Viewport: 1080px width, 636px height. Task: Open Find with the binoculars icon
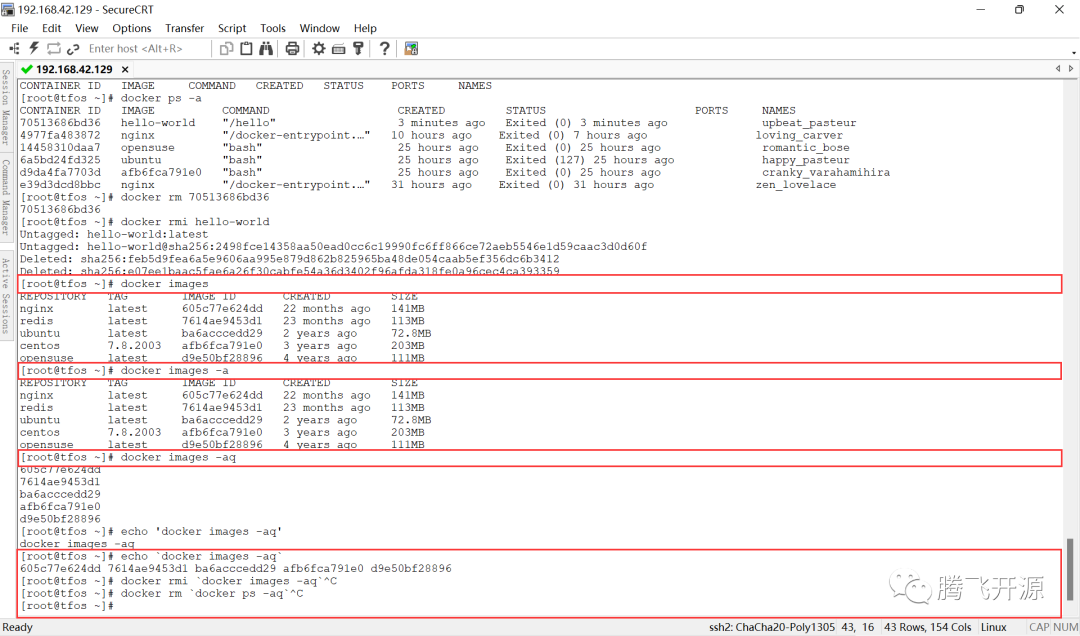[266, 48]
